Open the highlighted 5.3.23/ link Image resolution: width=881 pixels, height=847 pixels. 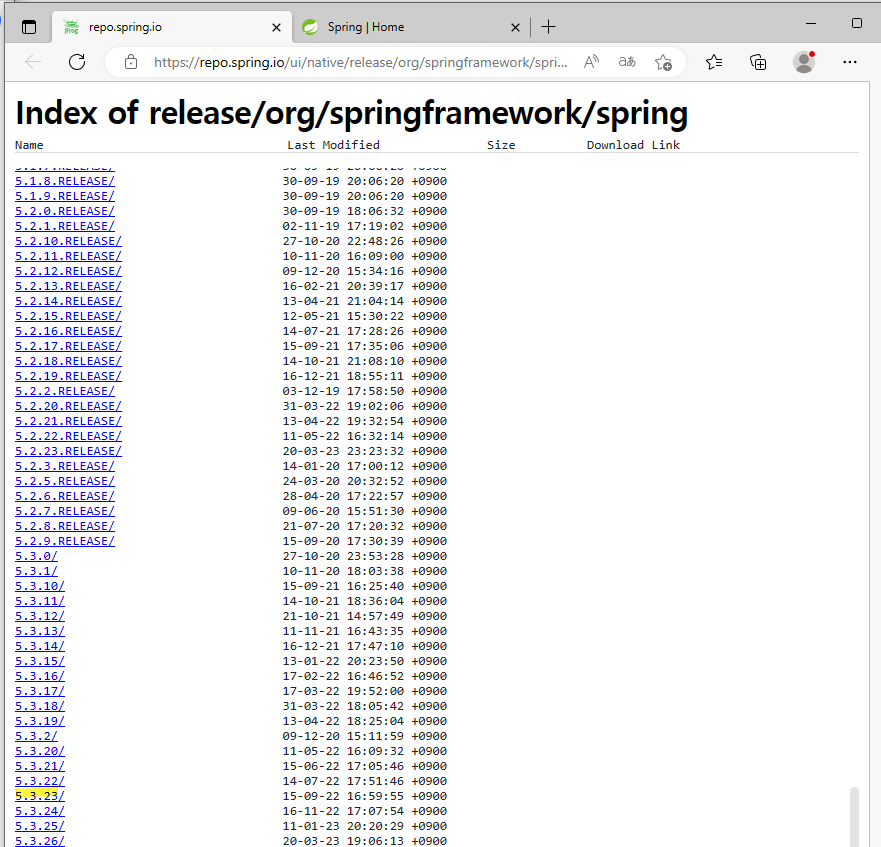[39, 796]
